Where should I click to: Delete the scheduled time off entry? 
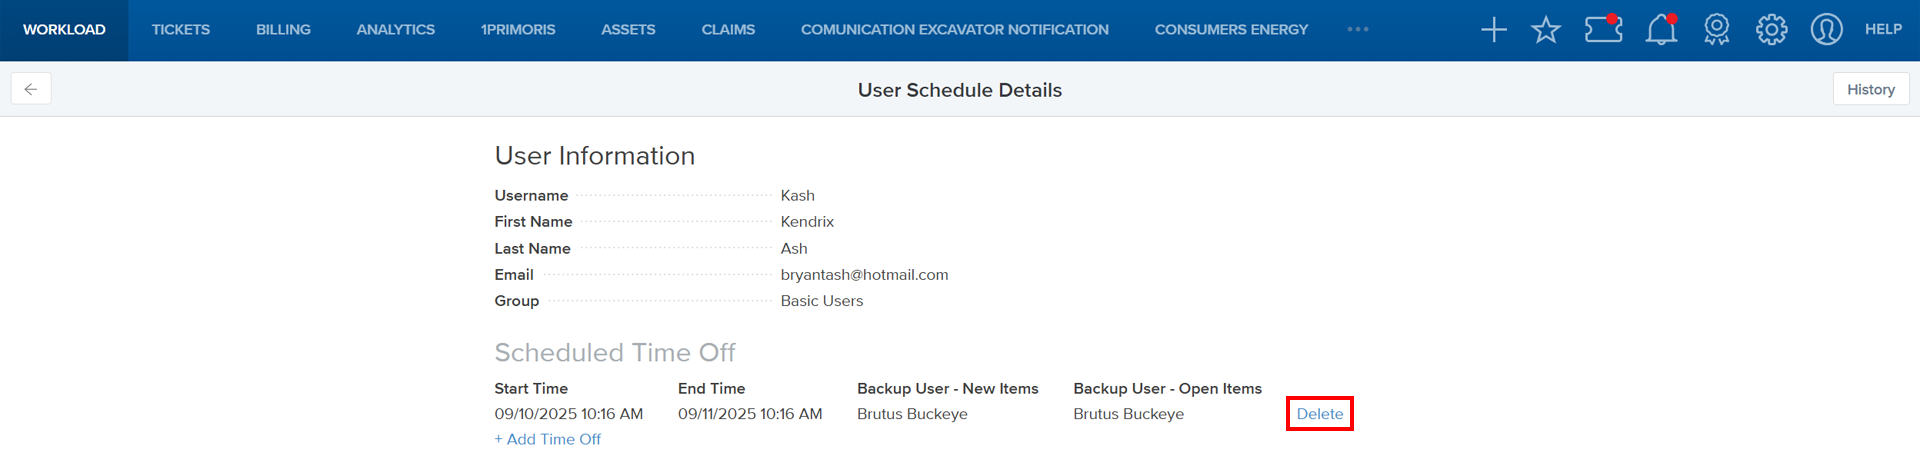coord(1319,414)
